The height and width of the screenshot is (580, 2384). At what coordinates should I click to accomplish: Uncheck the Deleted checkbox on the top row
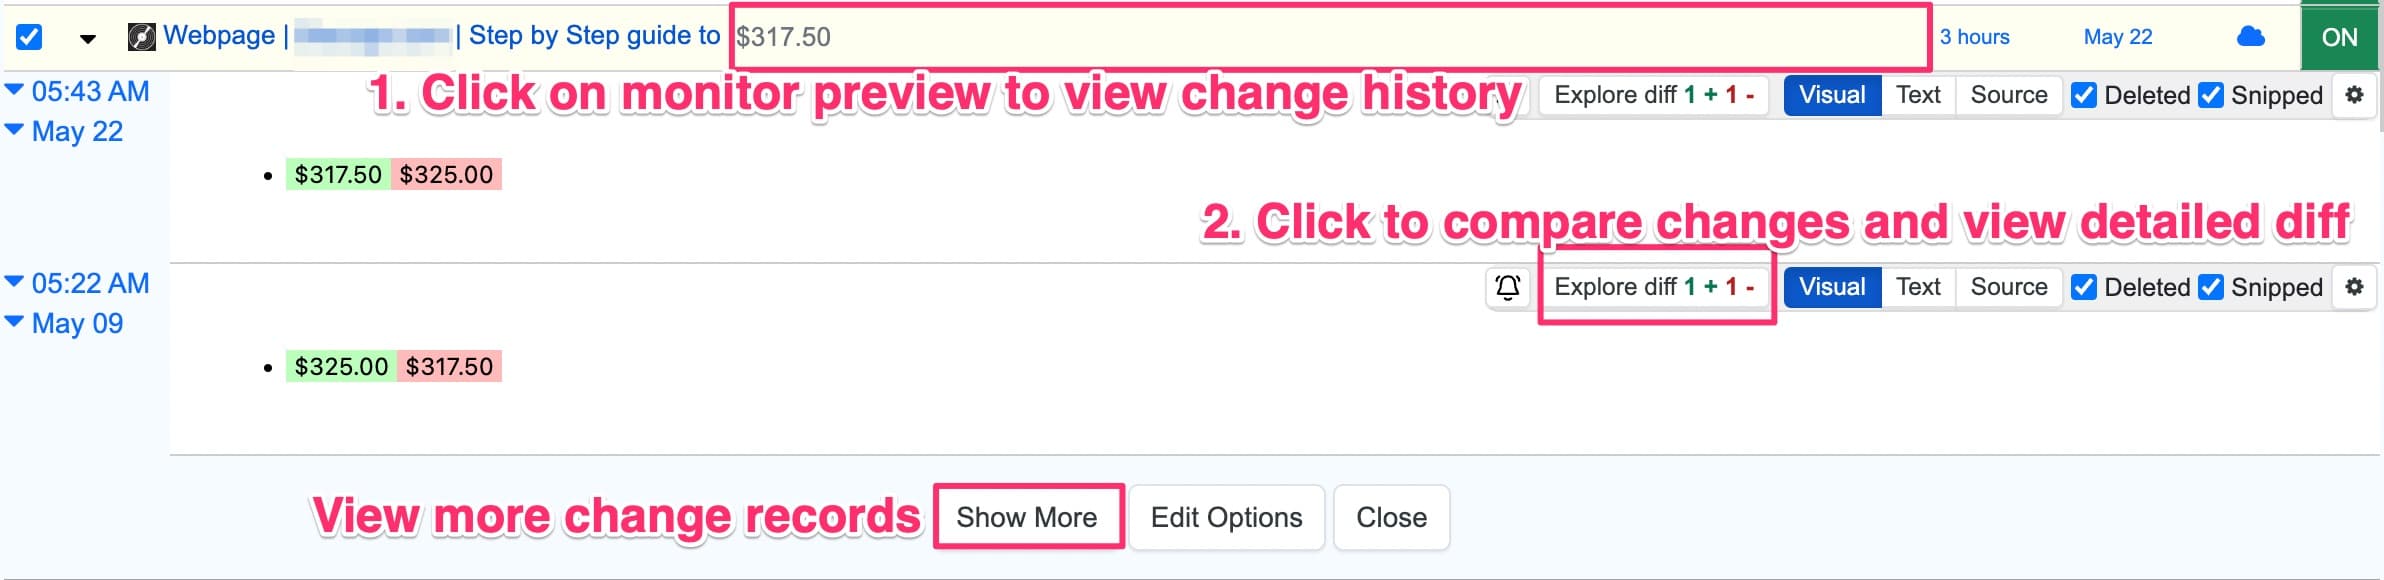2083,95
